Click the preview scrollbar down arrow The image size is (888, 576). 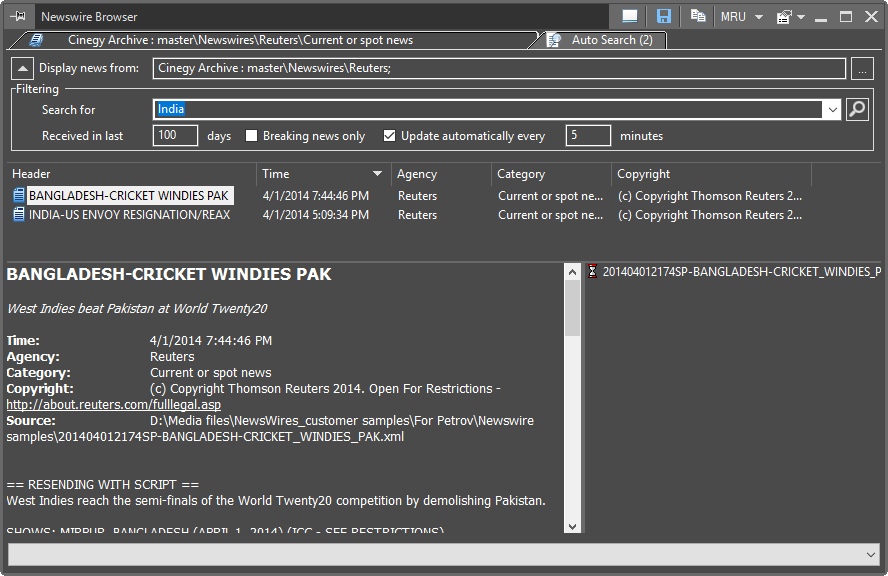[572, 526]
